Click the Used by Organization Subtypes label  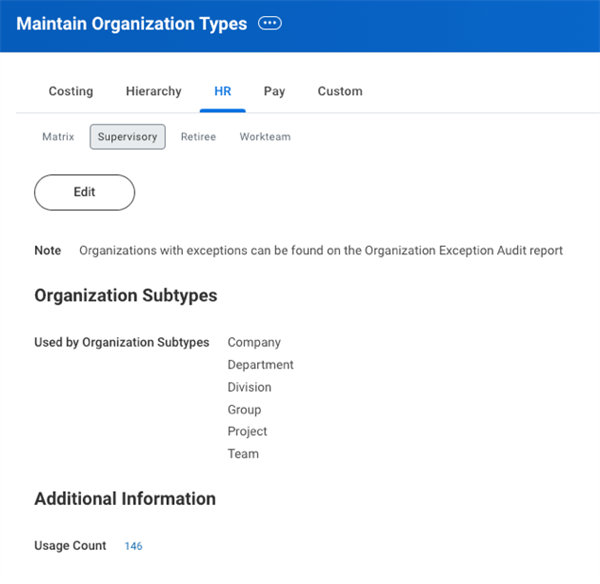click(x=122, y=342)
